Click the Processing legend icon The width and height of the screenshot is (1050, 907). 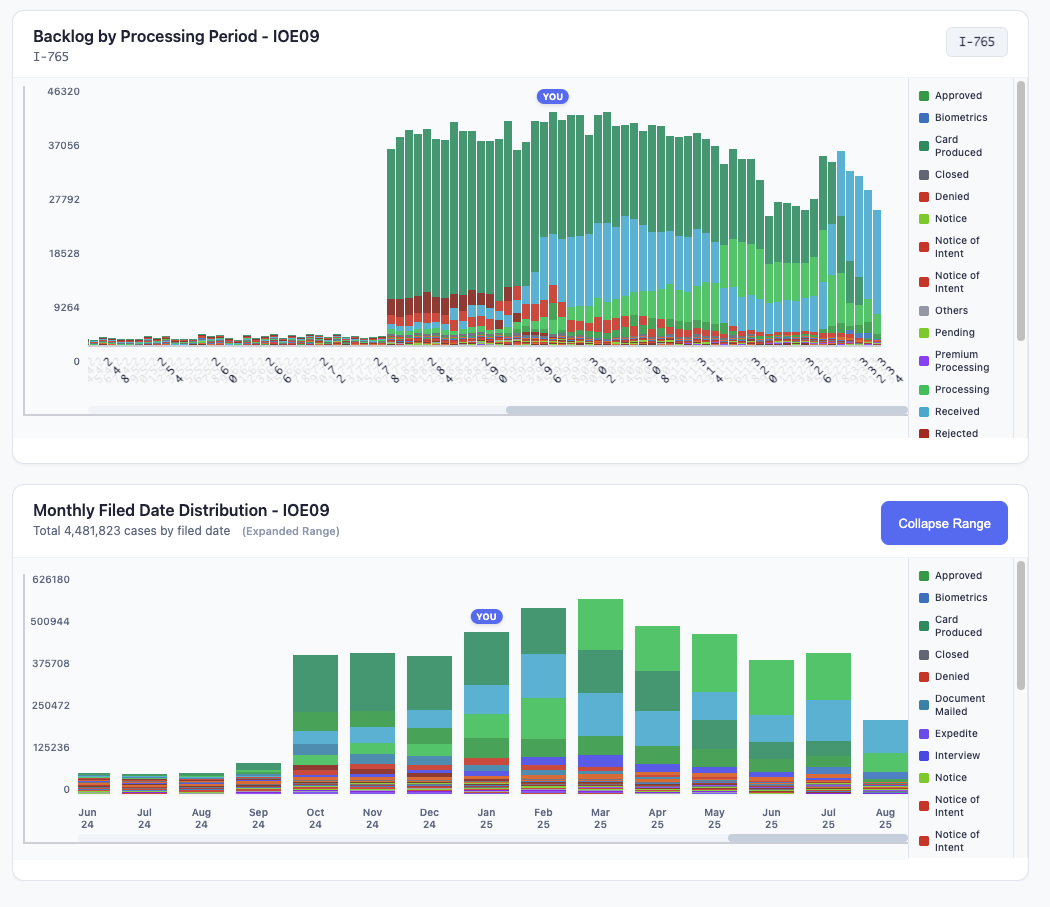[x=922, y=389]
